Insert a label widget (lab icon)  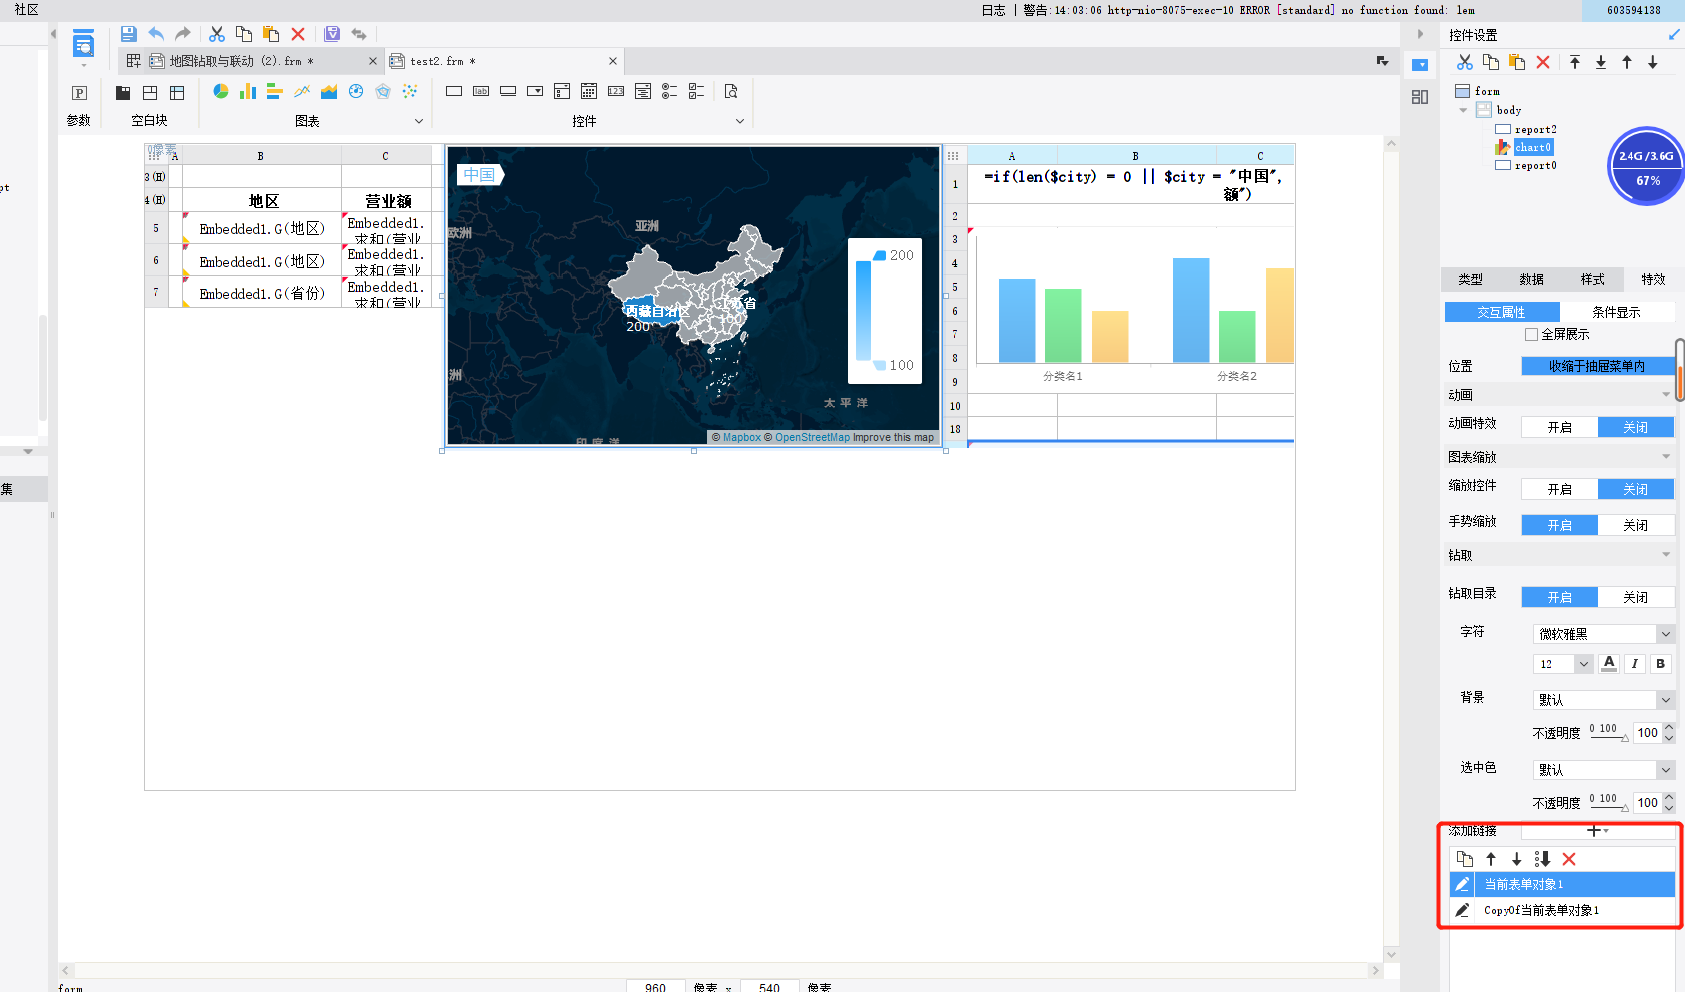[481, 91]
